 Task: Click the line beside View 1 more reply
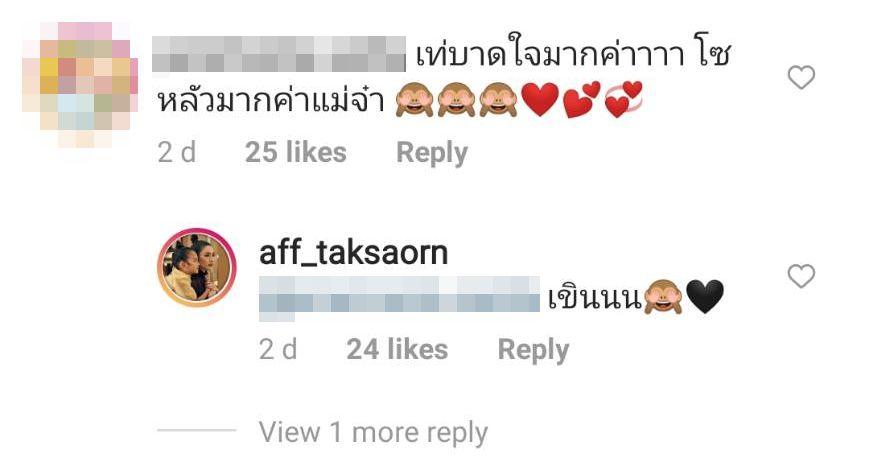pyautogui.click(x=197, y=430)
